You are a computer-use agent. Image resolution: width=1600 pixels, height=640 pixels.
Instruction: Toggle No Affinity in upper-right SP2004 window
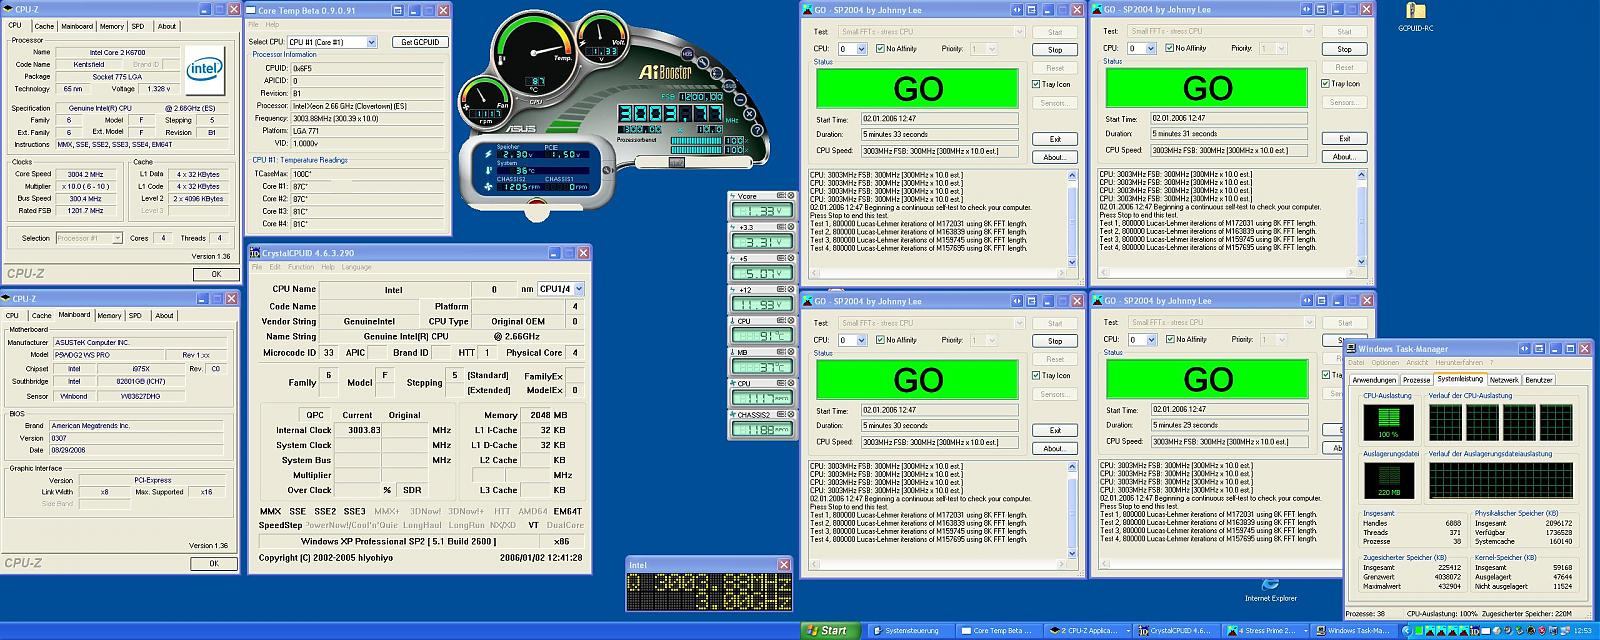pos(1186,48)
